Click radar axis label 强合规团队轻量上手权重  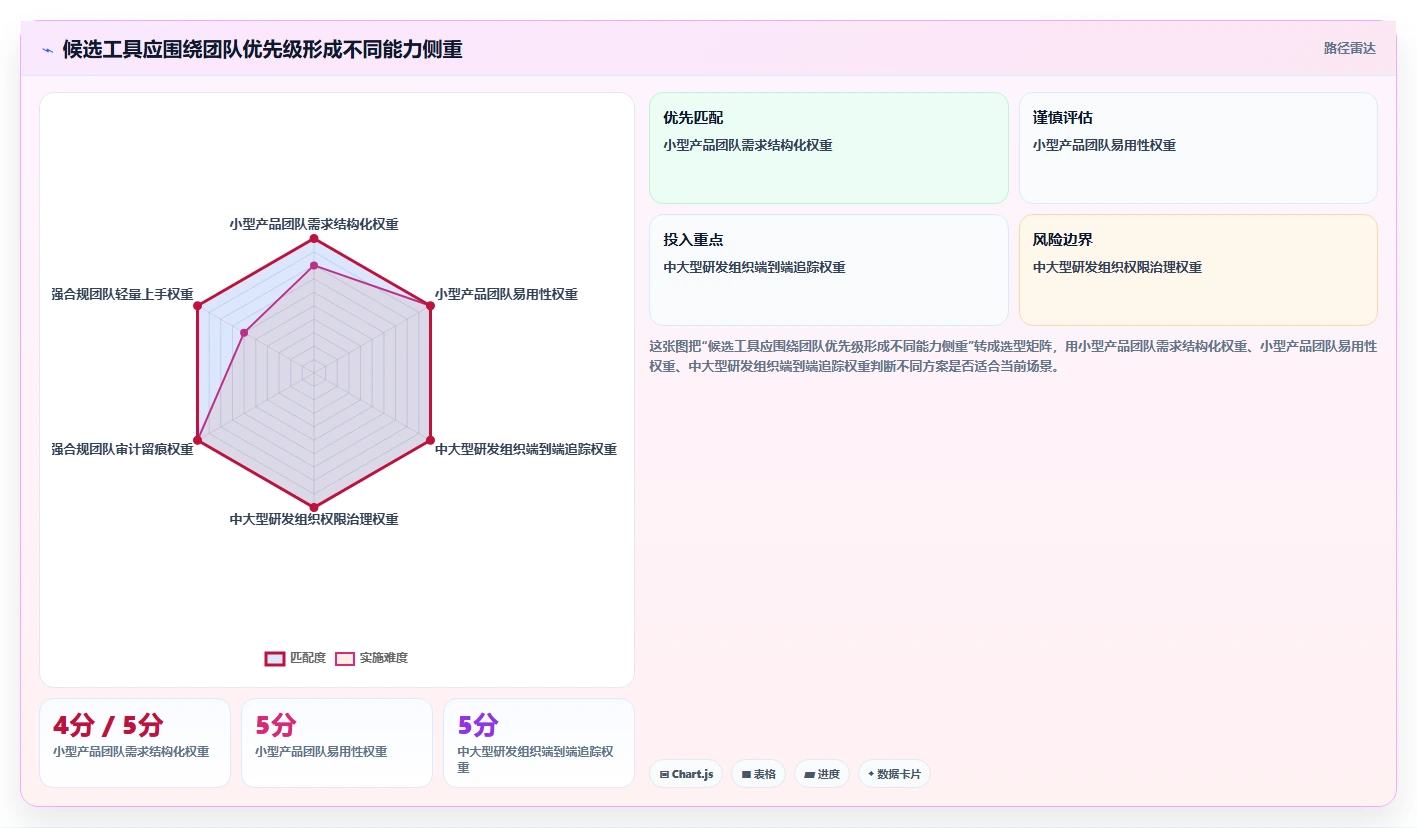coord(122,294)
